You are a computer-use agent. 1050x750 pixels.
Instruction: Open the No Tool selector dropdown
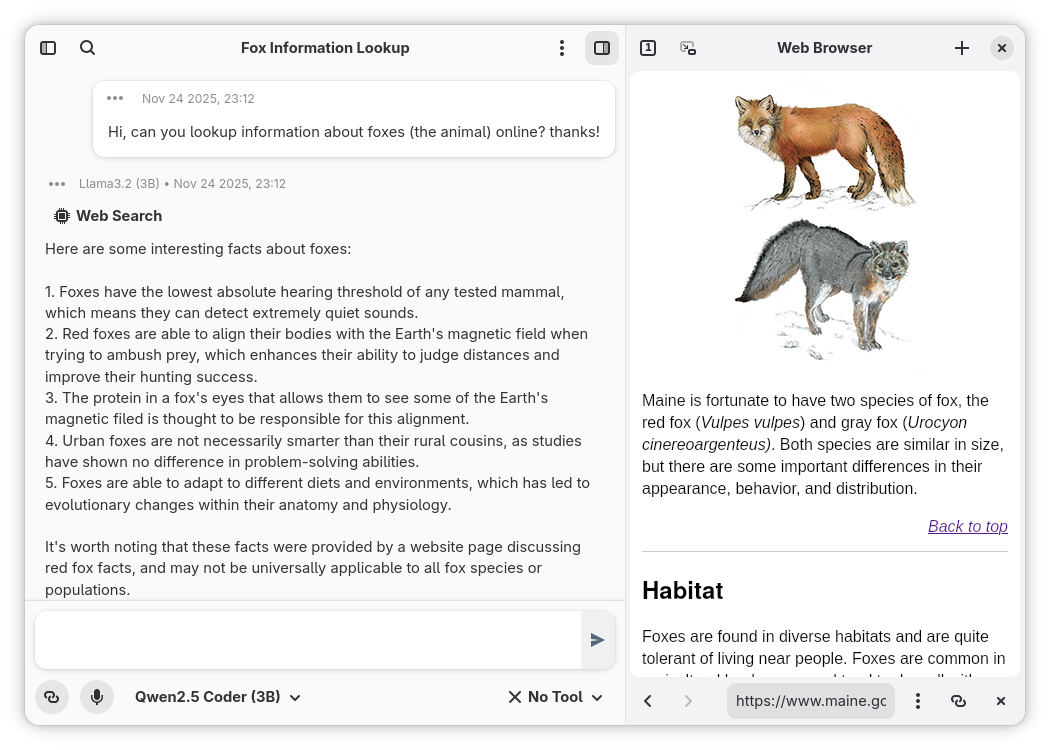pos(555,697)
